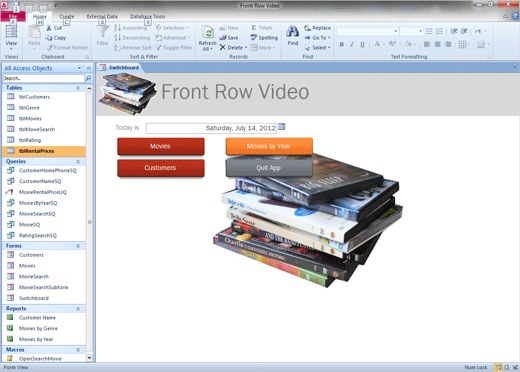Toggle Underline text formatting

point(362,44)
